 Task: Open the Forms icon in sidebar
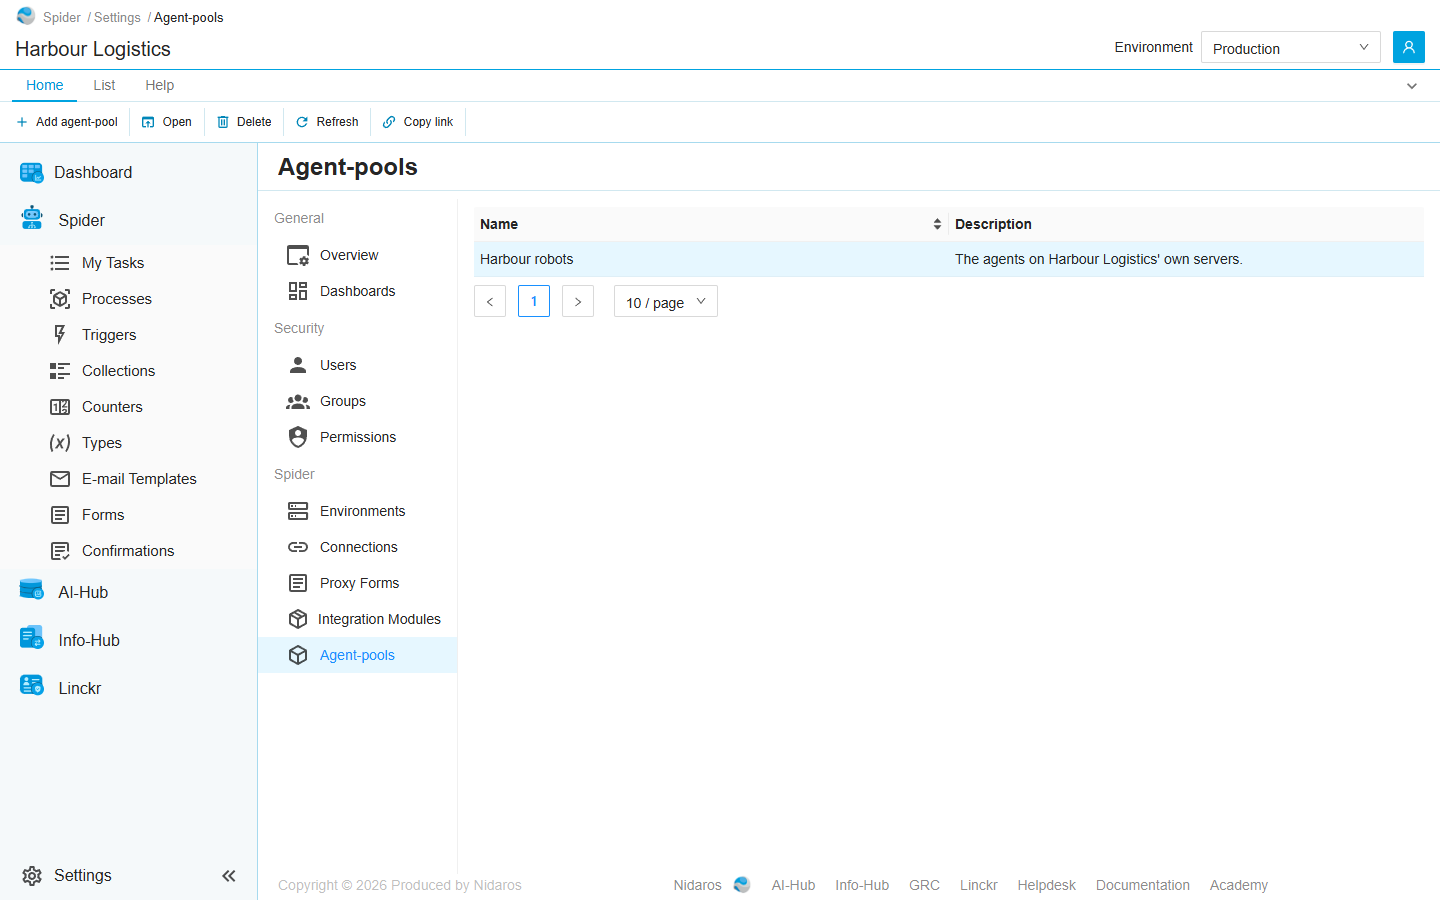[x=60, y=515]
